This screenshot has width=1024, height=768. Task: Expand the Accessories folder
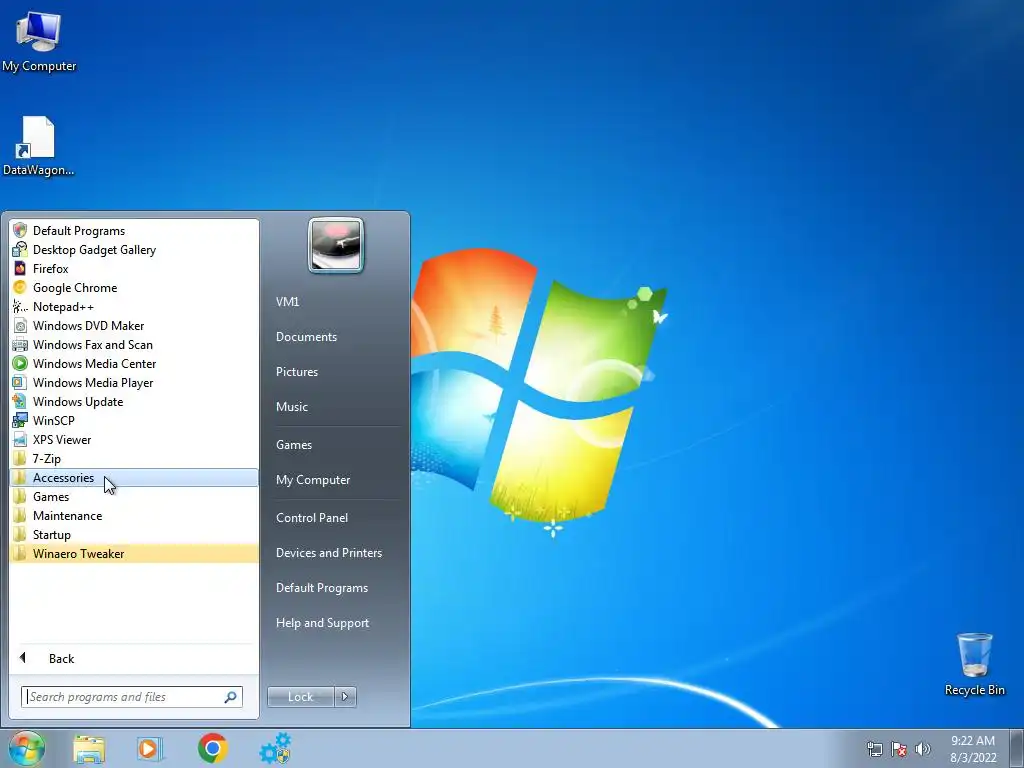[135, 477]
